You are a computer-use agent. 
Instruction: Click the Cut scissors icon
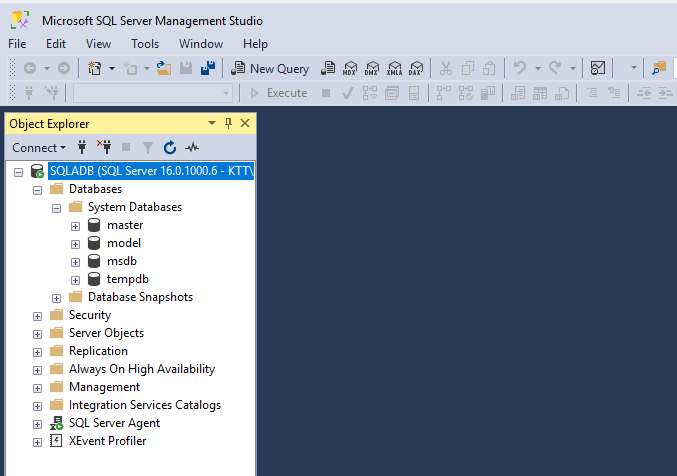pyautogui.click(x=446, y=68)
